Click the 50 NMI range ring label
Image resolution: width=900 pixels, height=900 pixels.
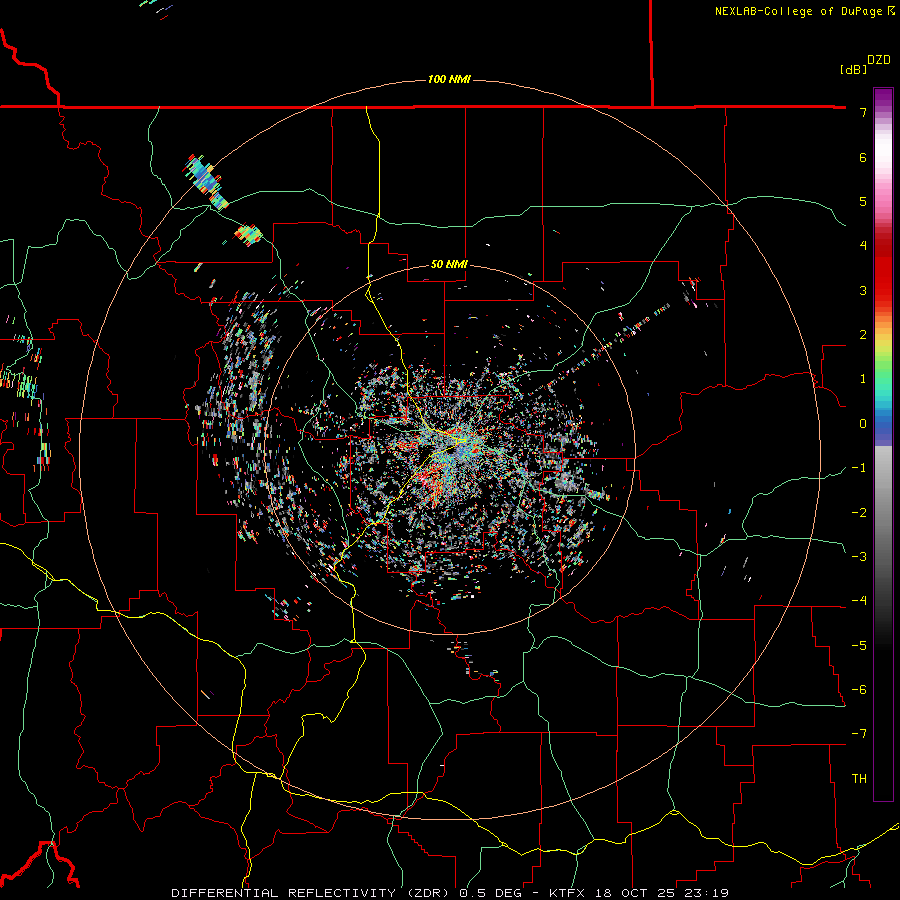[x=449, y=265]
